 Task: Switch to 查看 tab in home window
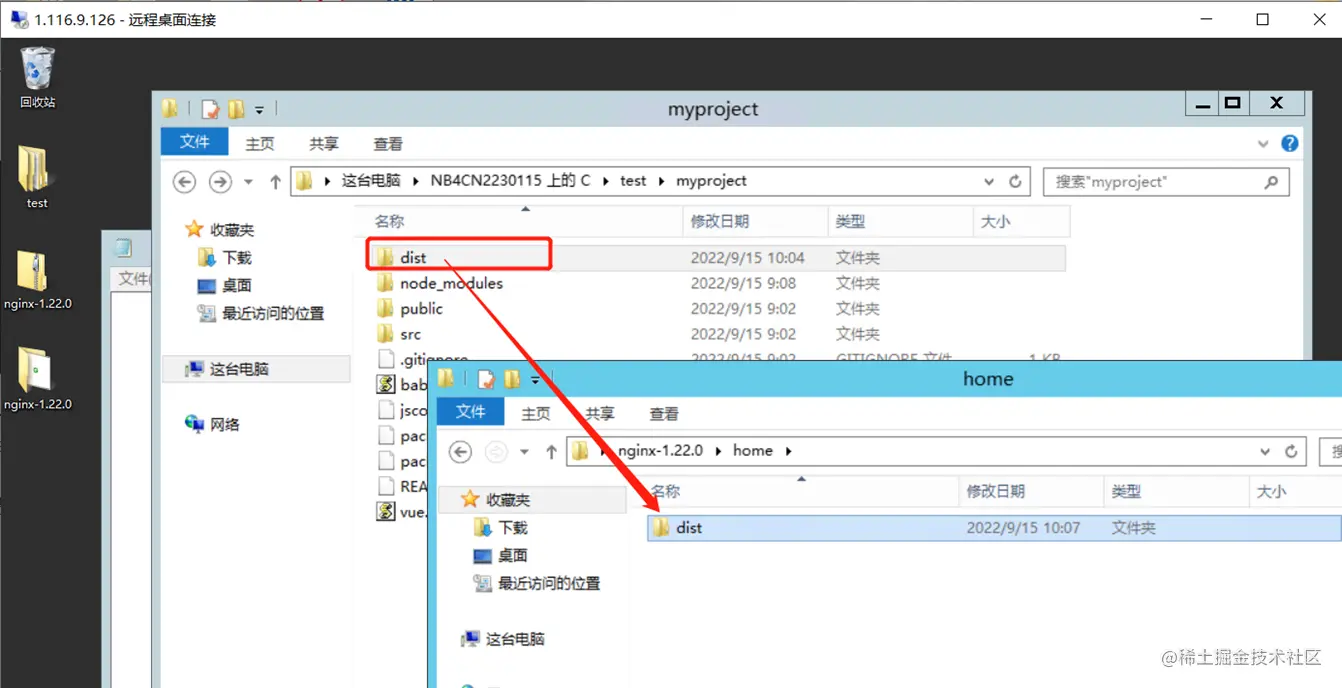point(664,414)
